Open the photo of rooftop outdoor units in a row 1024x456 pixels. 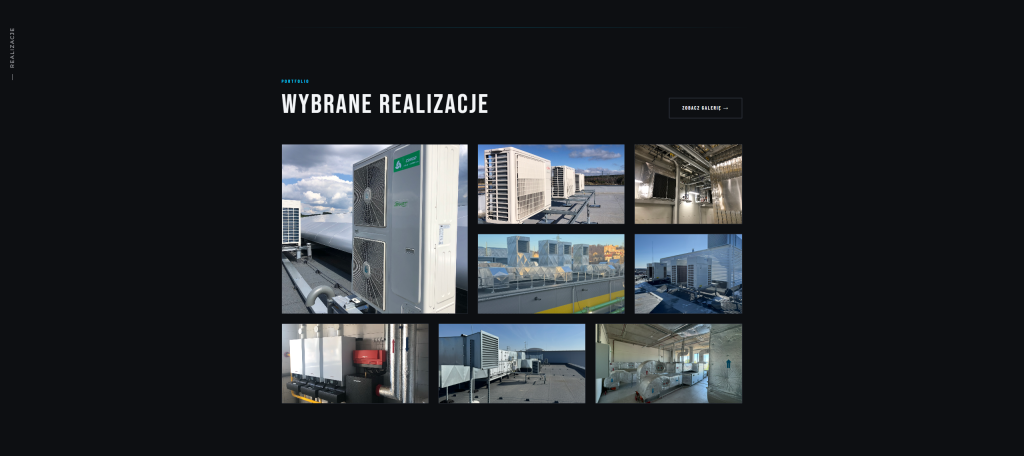(x=551, y=184)
